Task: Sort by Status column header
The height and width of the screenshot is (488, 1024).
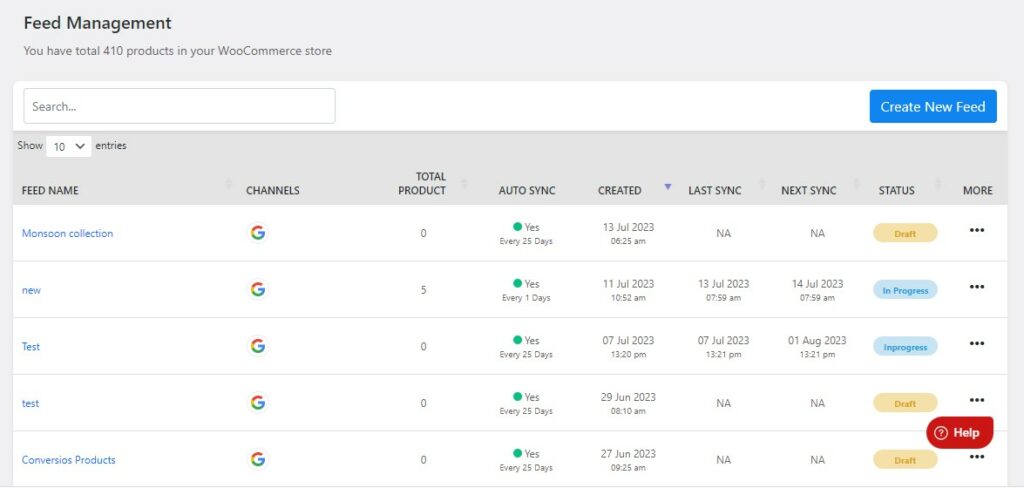Action: [897, 191]
